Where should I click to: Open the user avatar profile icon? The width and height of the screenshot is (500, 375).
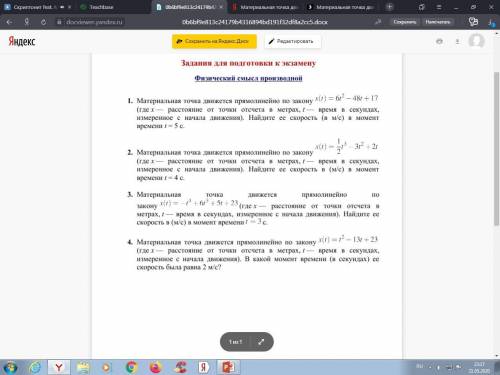[476, 41]
